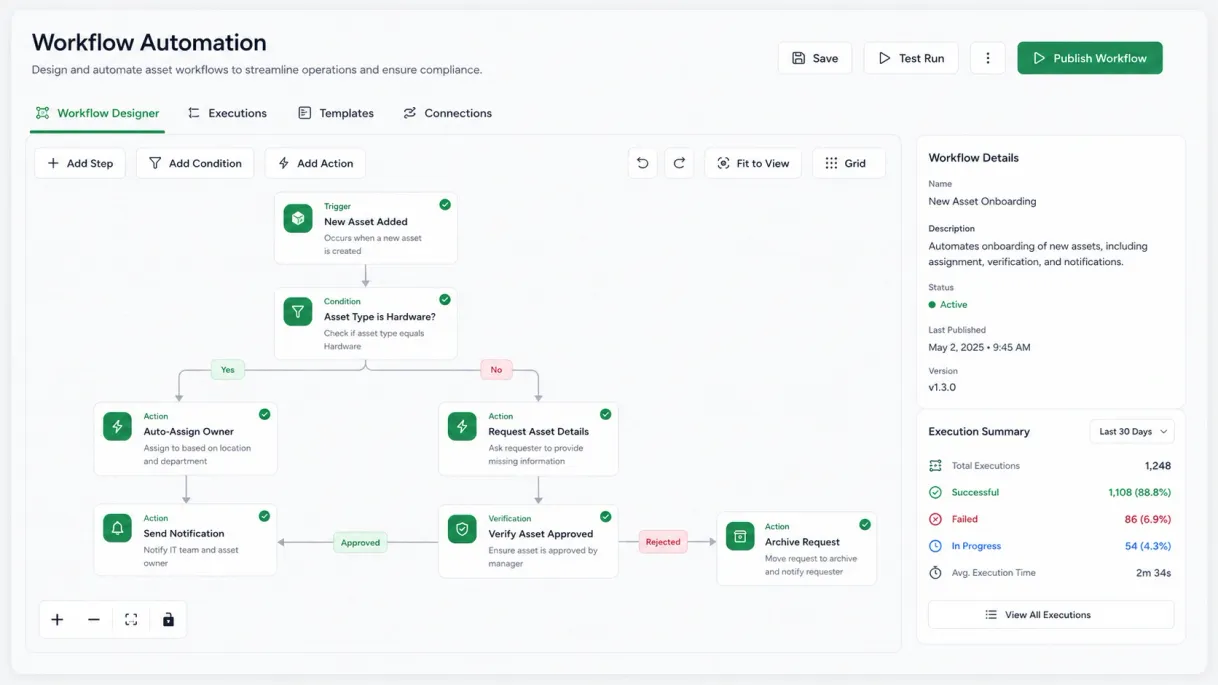Toggle the canvas lock icon

[x=168, y=620]
